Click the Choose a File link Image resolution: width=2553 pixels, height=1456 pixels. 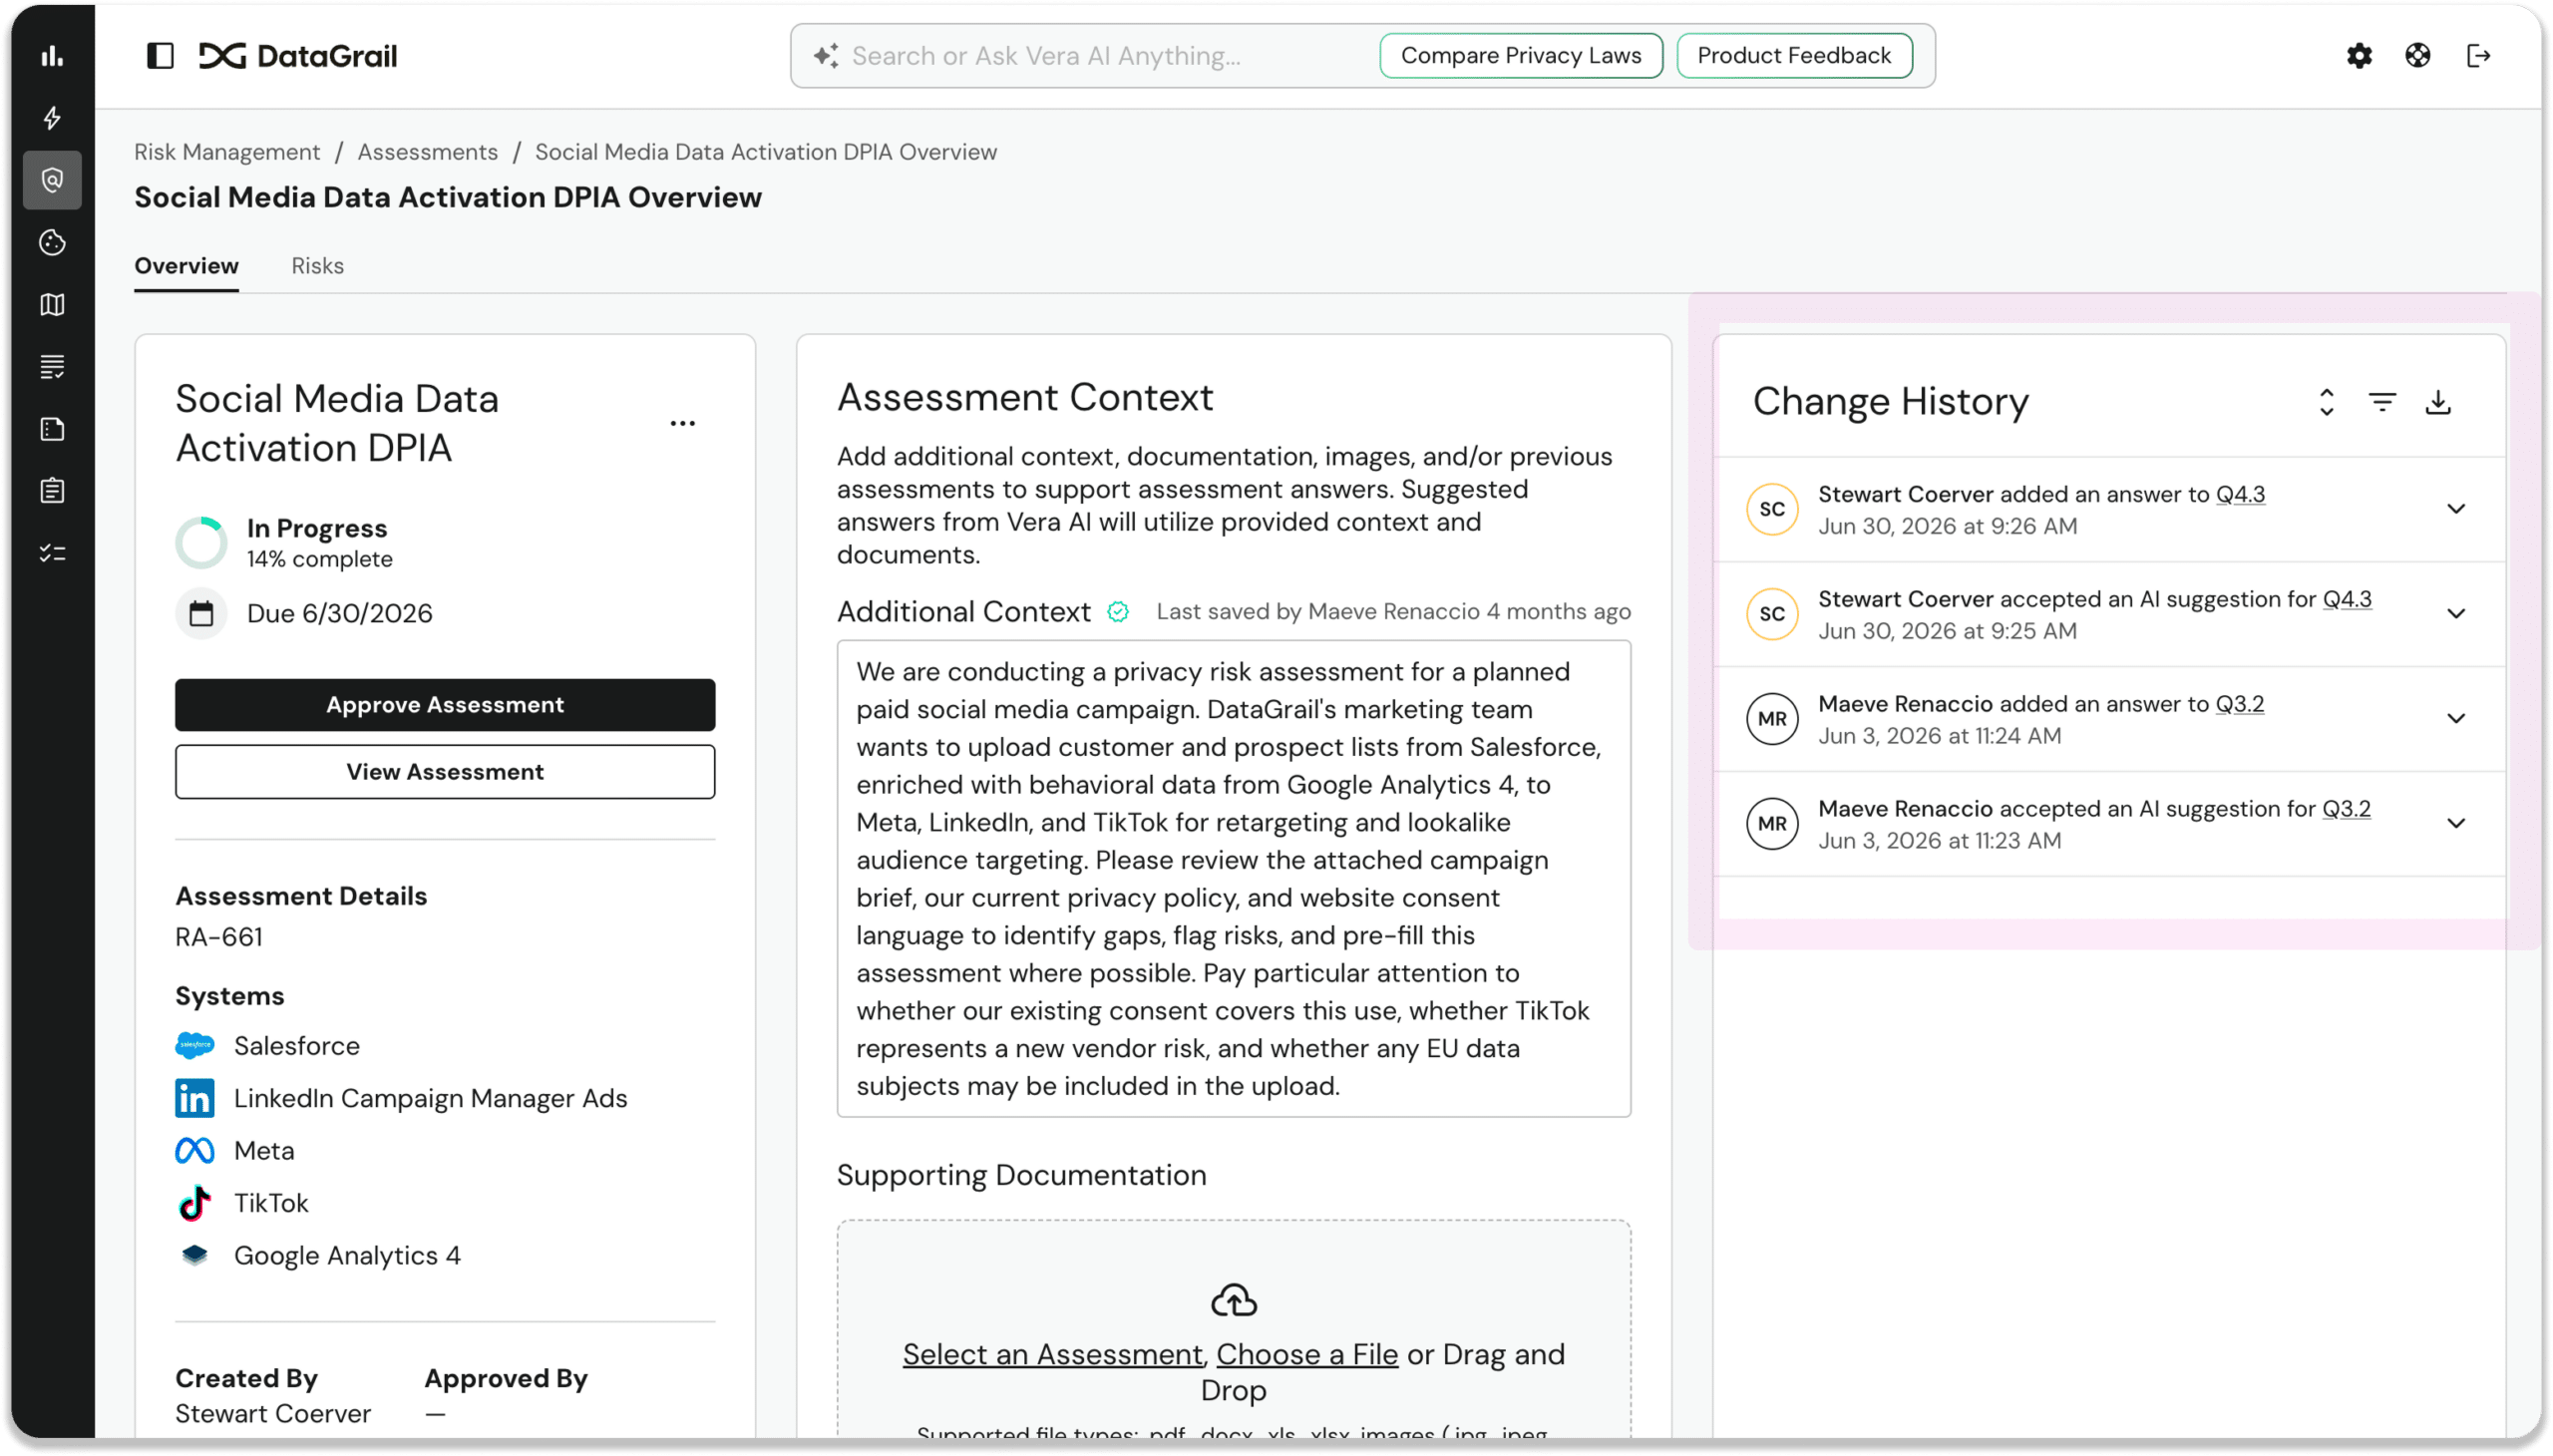1306,1355
